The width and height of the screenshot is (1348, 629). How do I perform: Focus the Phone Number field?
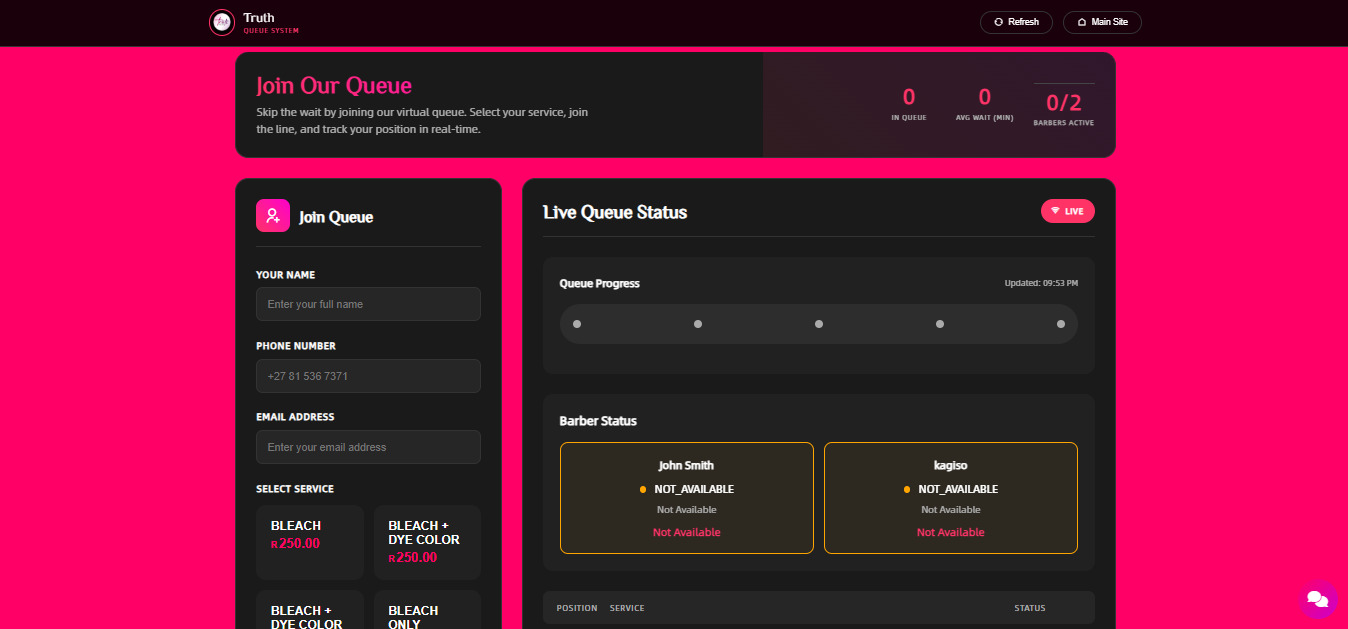368,376
